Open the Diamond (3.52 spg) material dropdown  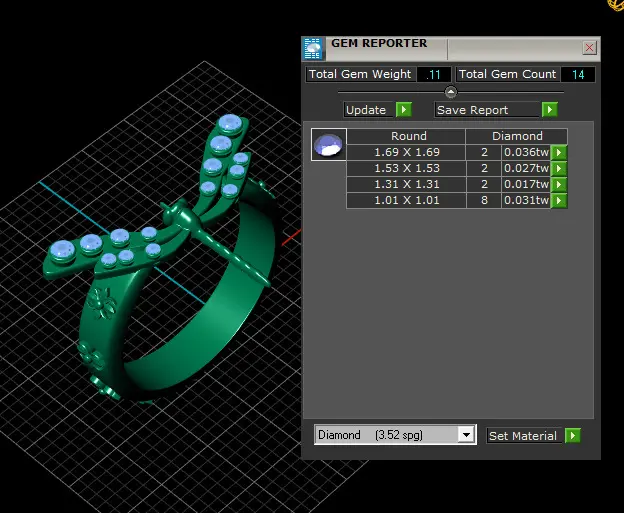click(x=466, y=435)
